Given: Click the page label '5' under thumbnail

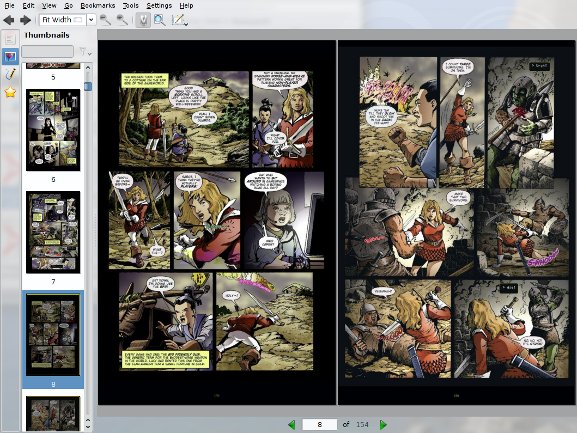Looking at the screenshot, I should (53, 77).
